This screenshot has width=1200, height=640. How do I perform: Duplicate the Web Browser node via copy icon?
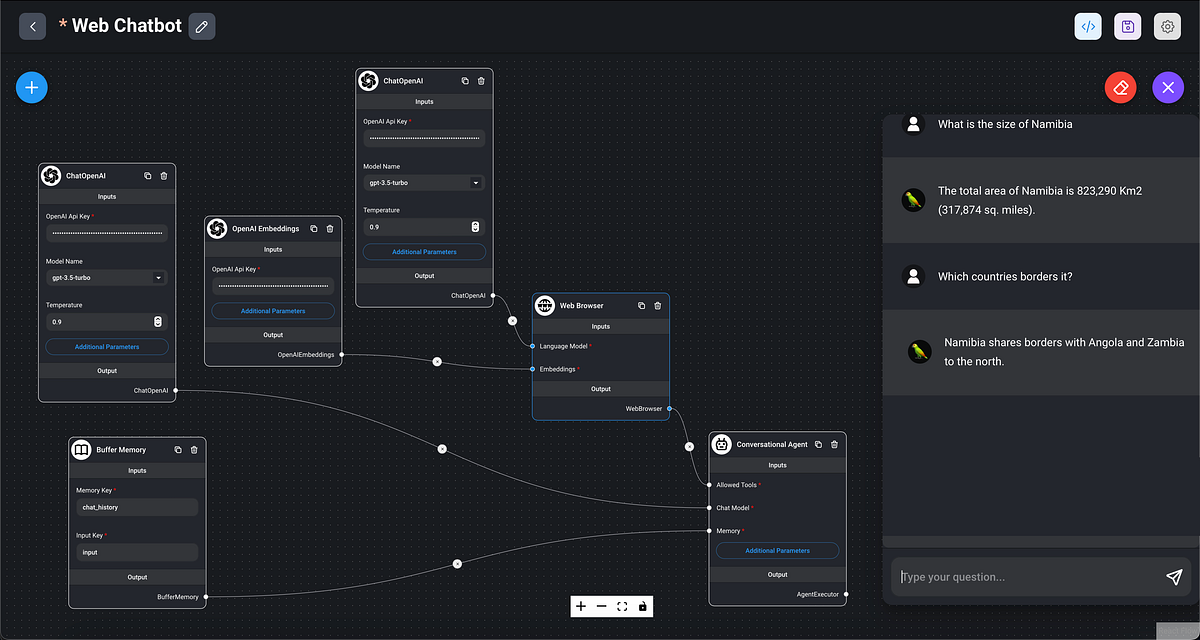[641, 305]
